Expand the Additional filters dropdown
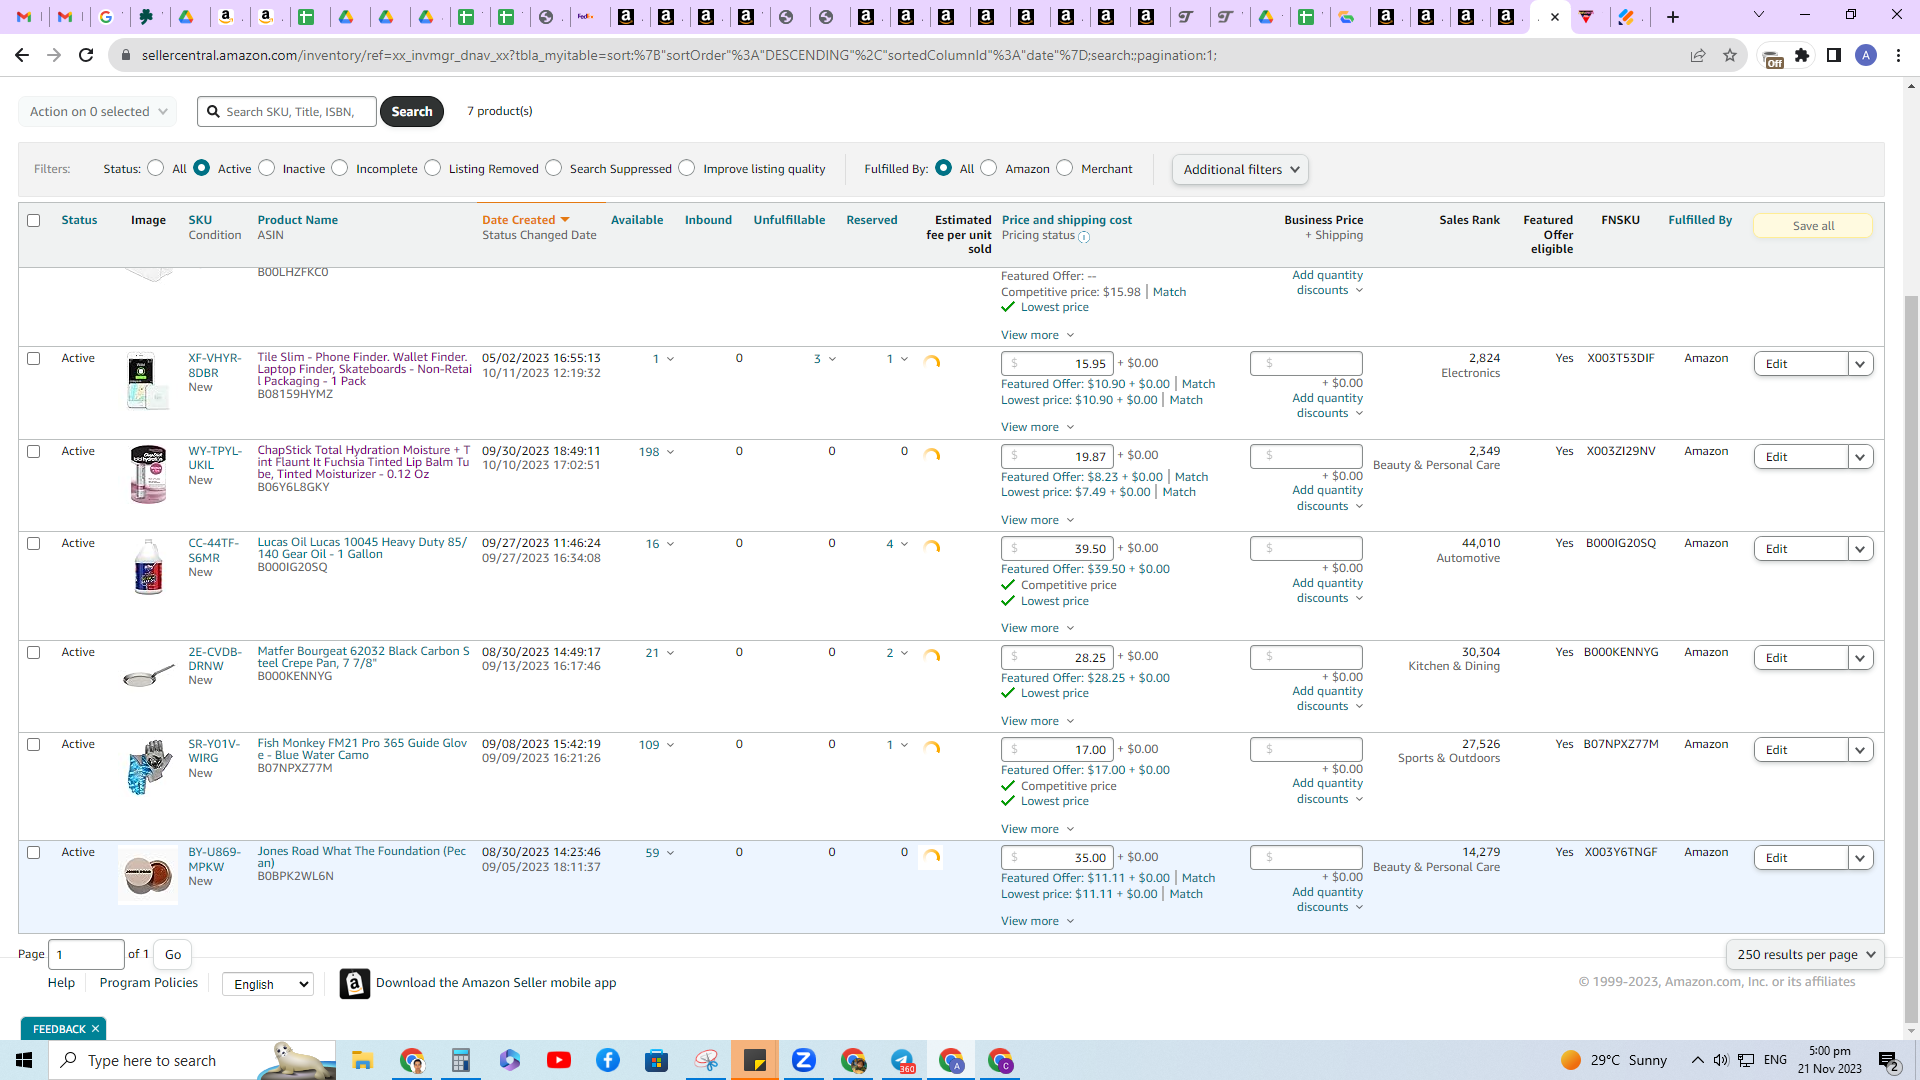The height and width of the screenshot is (1080, 1920). coord(1240,169)
